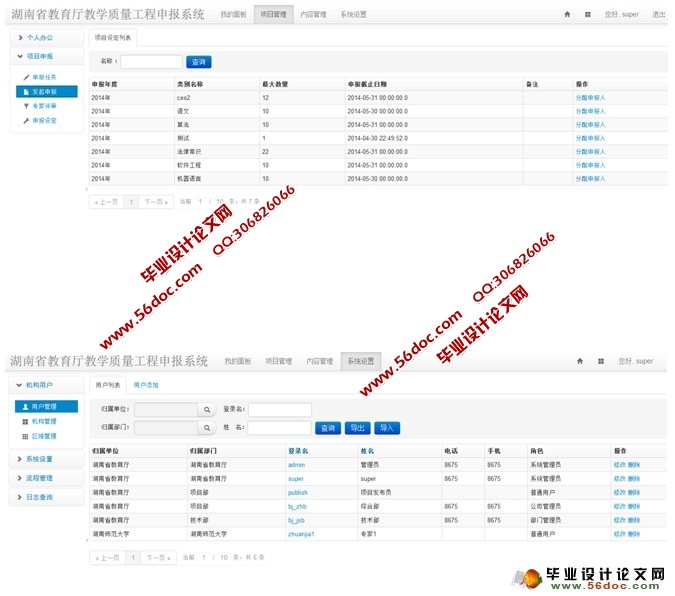Open 项目管理 tab on user management screen
This screenshot has height=596, width=675.
pos(279,361)
